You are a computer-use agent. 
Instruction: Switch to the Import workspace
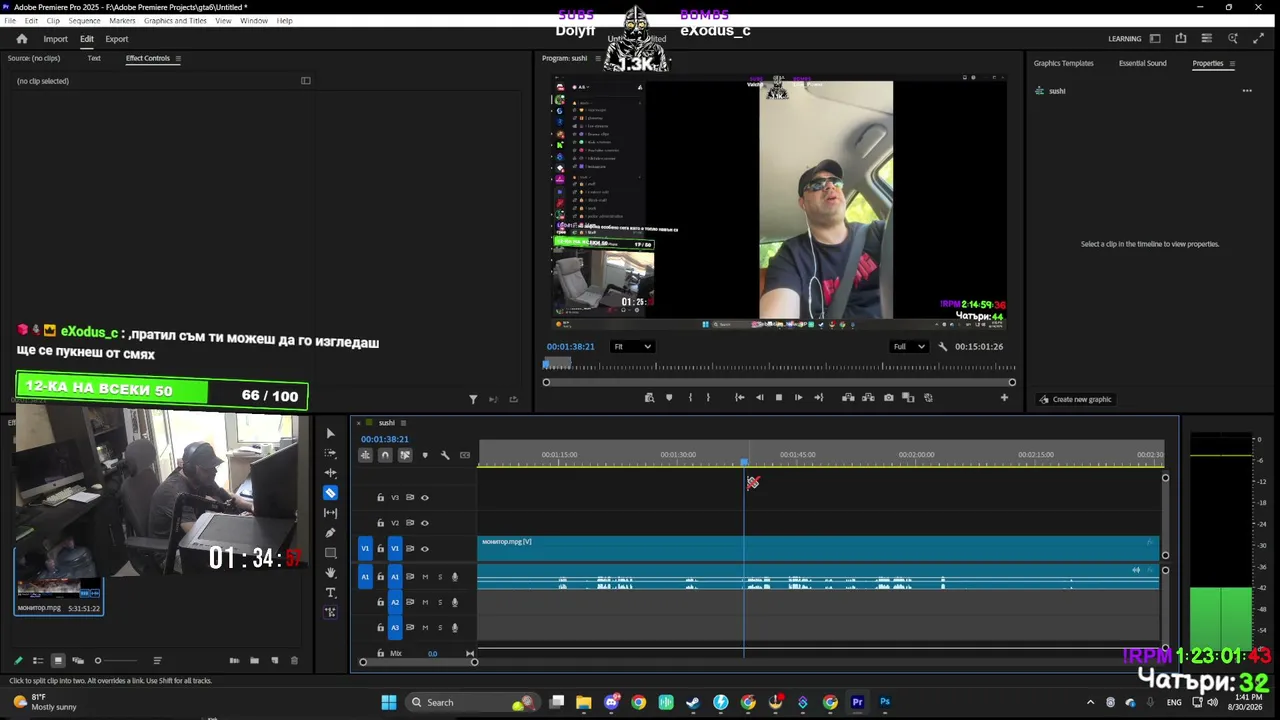[55, 39]
